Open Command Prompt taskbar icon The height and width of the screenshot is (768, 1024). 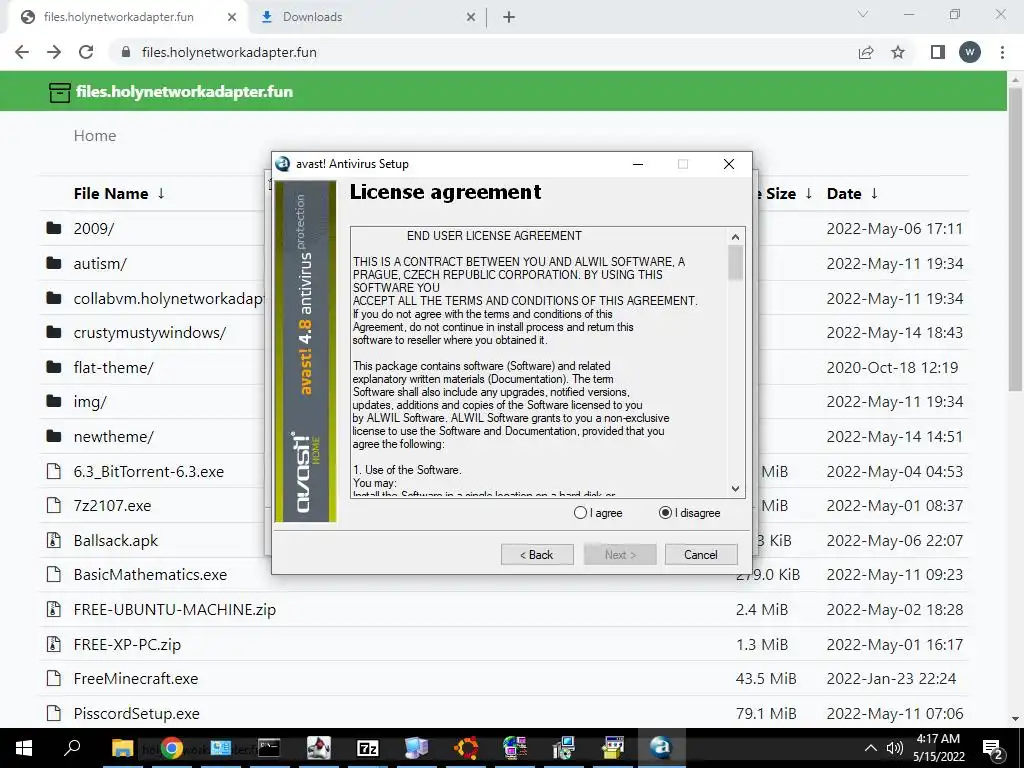[269, 748]
